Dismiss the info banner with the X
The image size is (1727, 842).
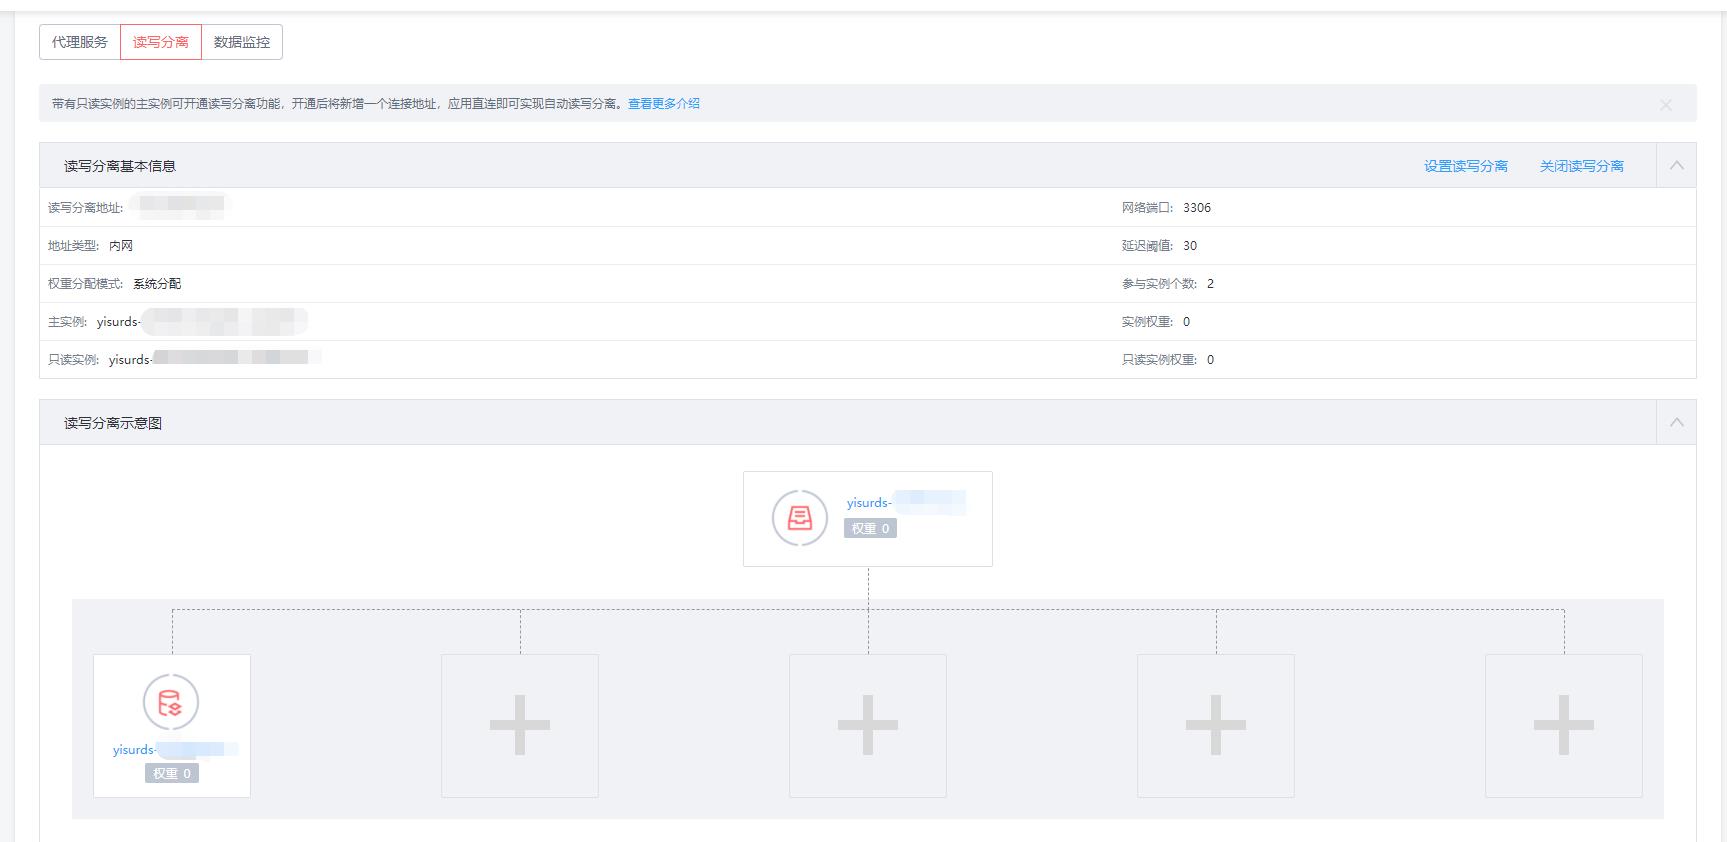tap(1666, 105)
